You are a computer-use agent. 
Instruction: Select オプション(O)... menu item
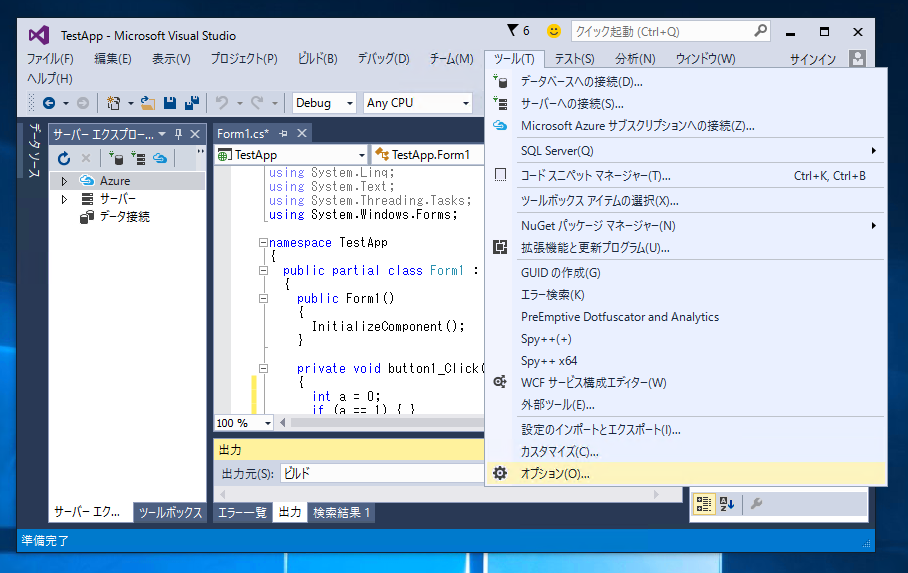click(686, 473)
